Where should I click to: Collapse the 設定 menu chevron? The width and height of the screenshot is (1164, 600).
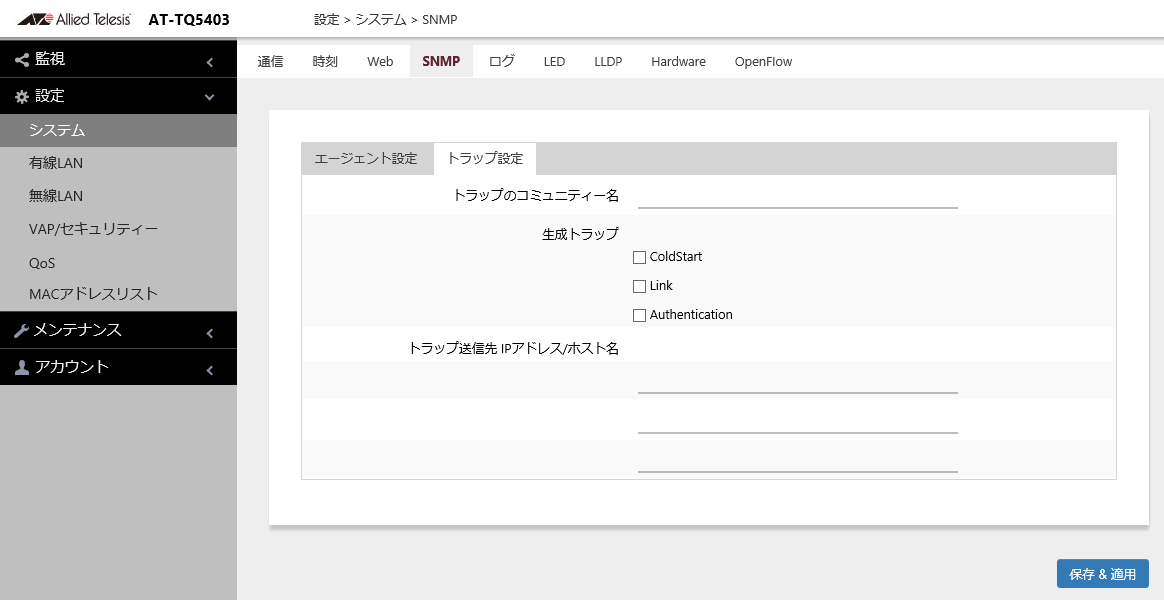[210, 97]
